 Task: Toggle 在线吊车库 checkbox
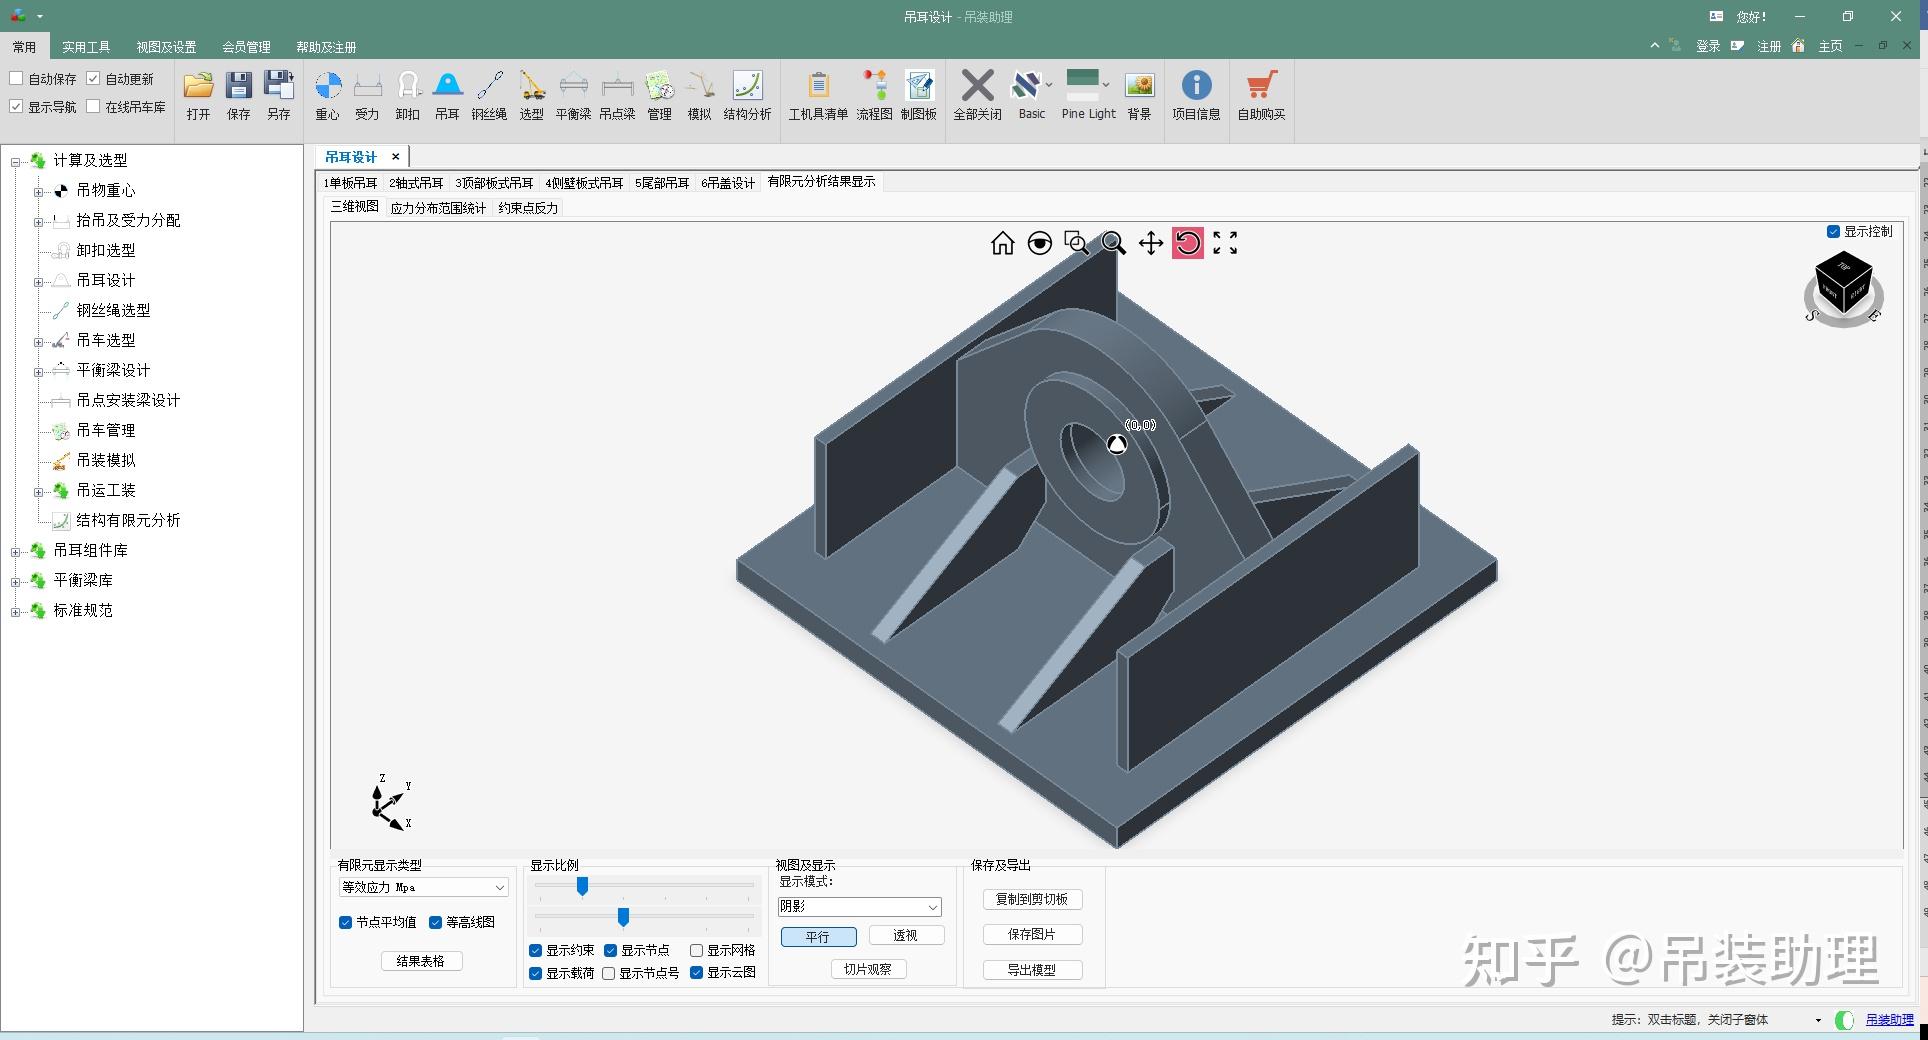point(93,106)
